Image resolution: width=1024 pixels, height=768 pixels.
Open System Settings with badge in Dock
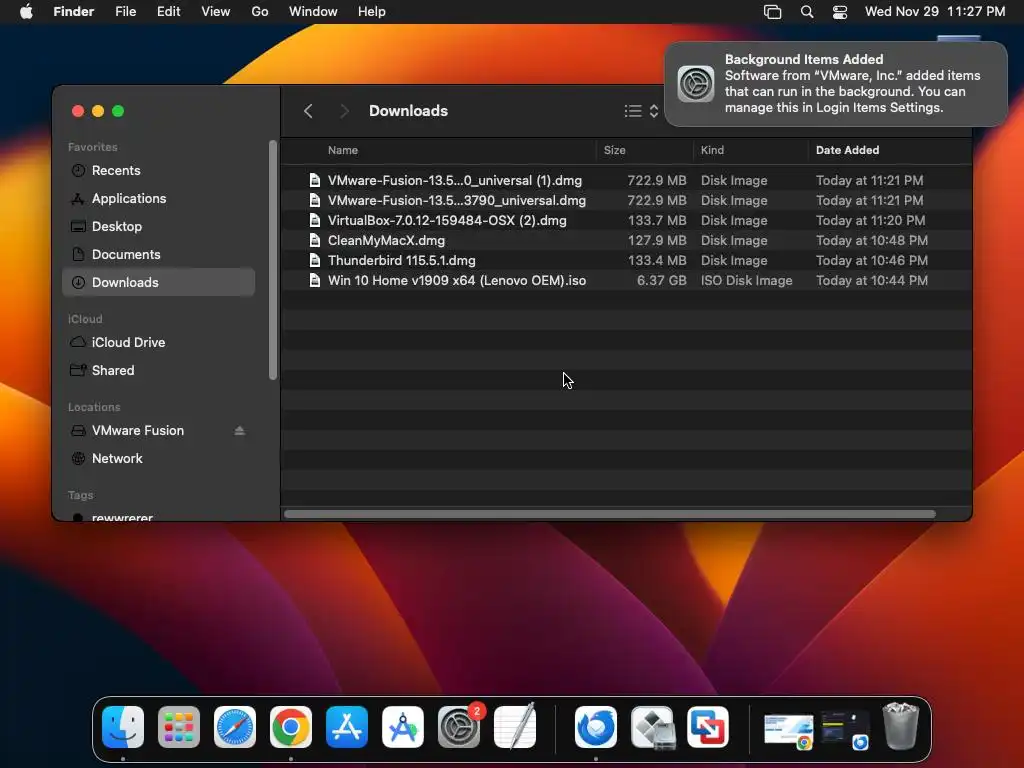[x=459, y=727]
